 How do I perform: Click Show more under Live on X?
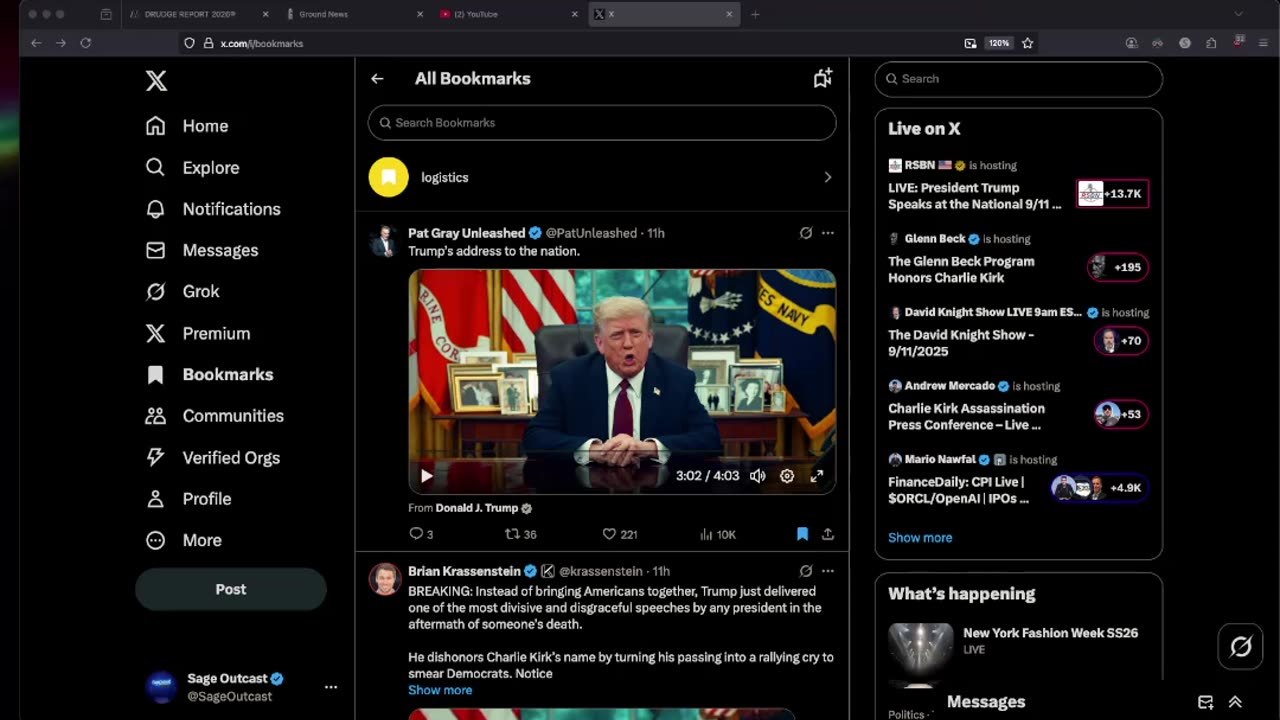pos(920,538)
